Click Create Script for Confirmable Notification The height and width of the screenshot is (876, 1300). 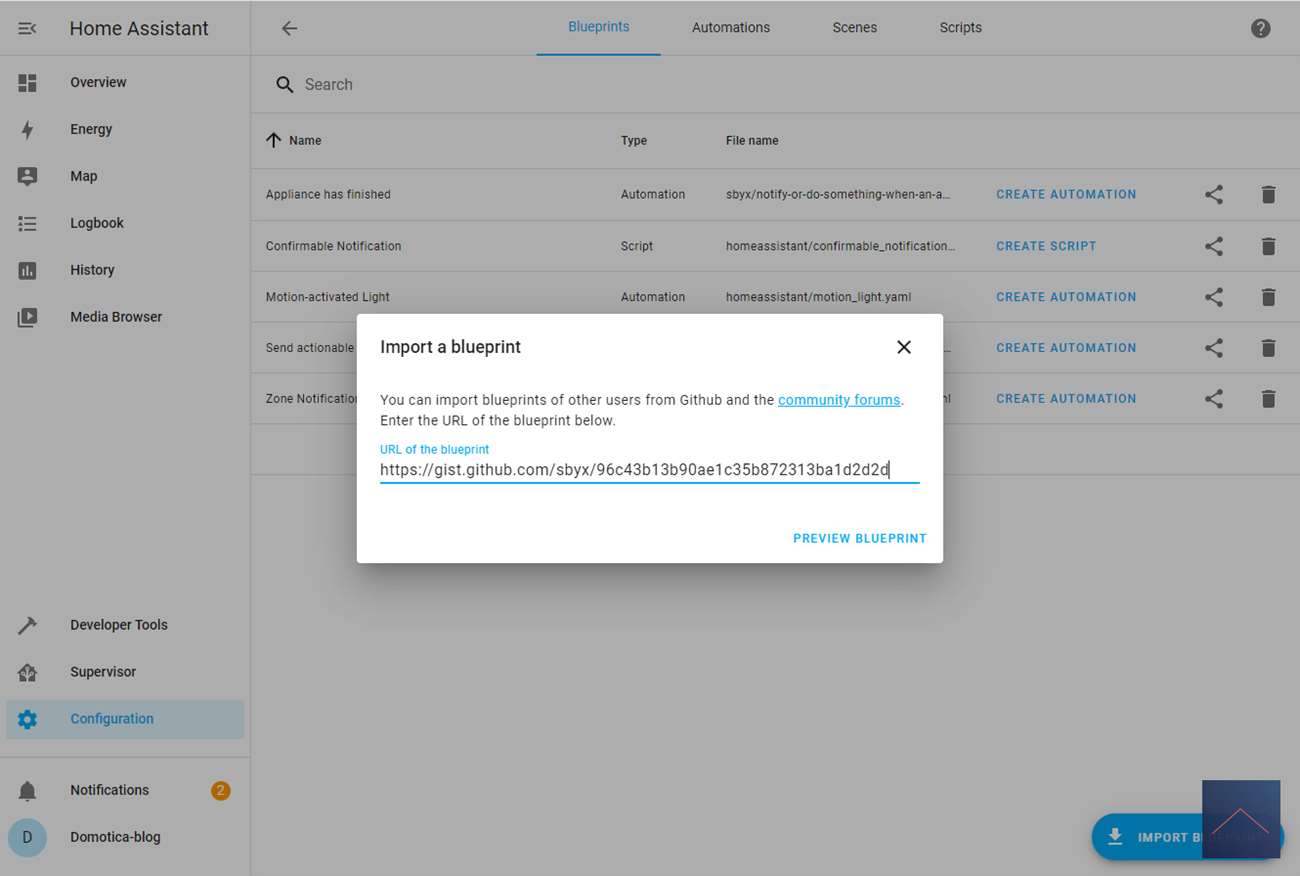(1045, 246)
